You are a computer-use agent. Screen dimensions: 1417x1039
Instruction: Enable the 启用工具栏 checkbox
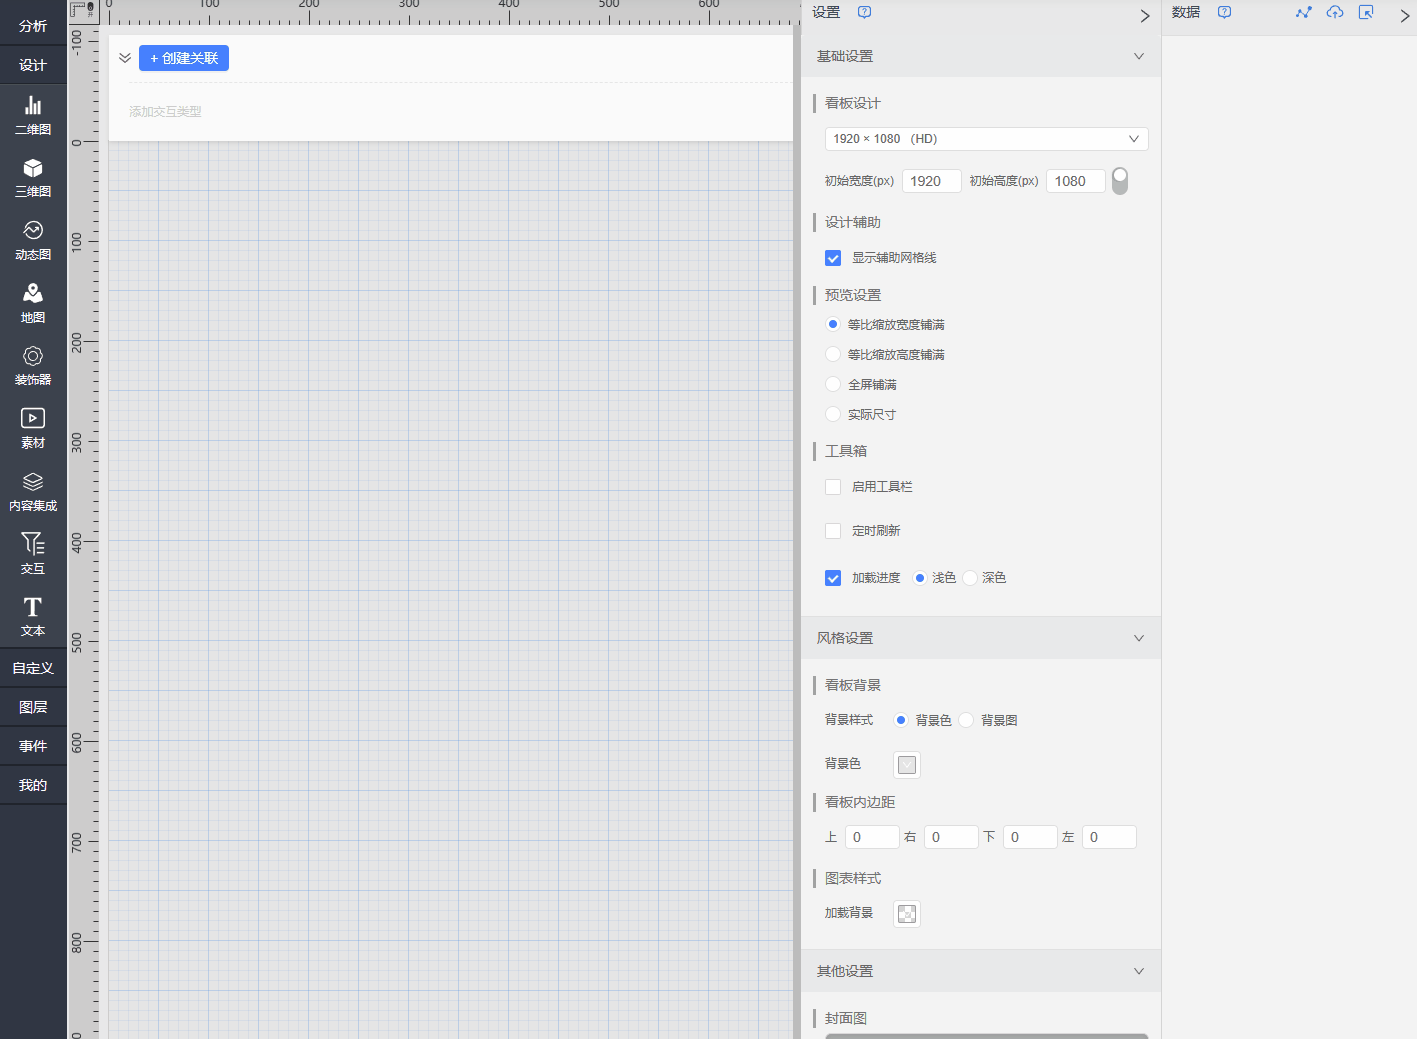(833, 487)
